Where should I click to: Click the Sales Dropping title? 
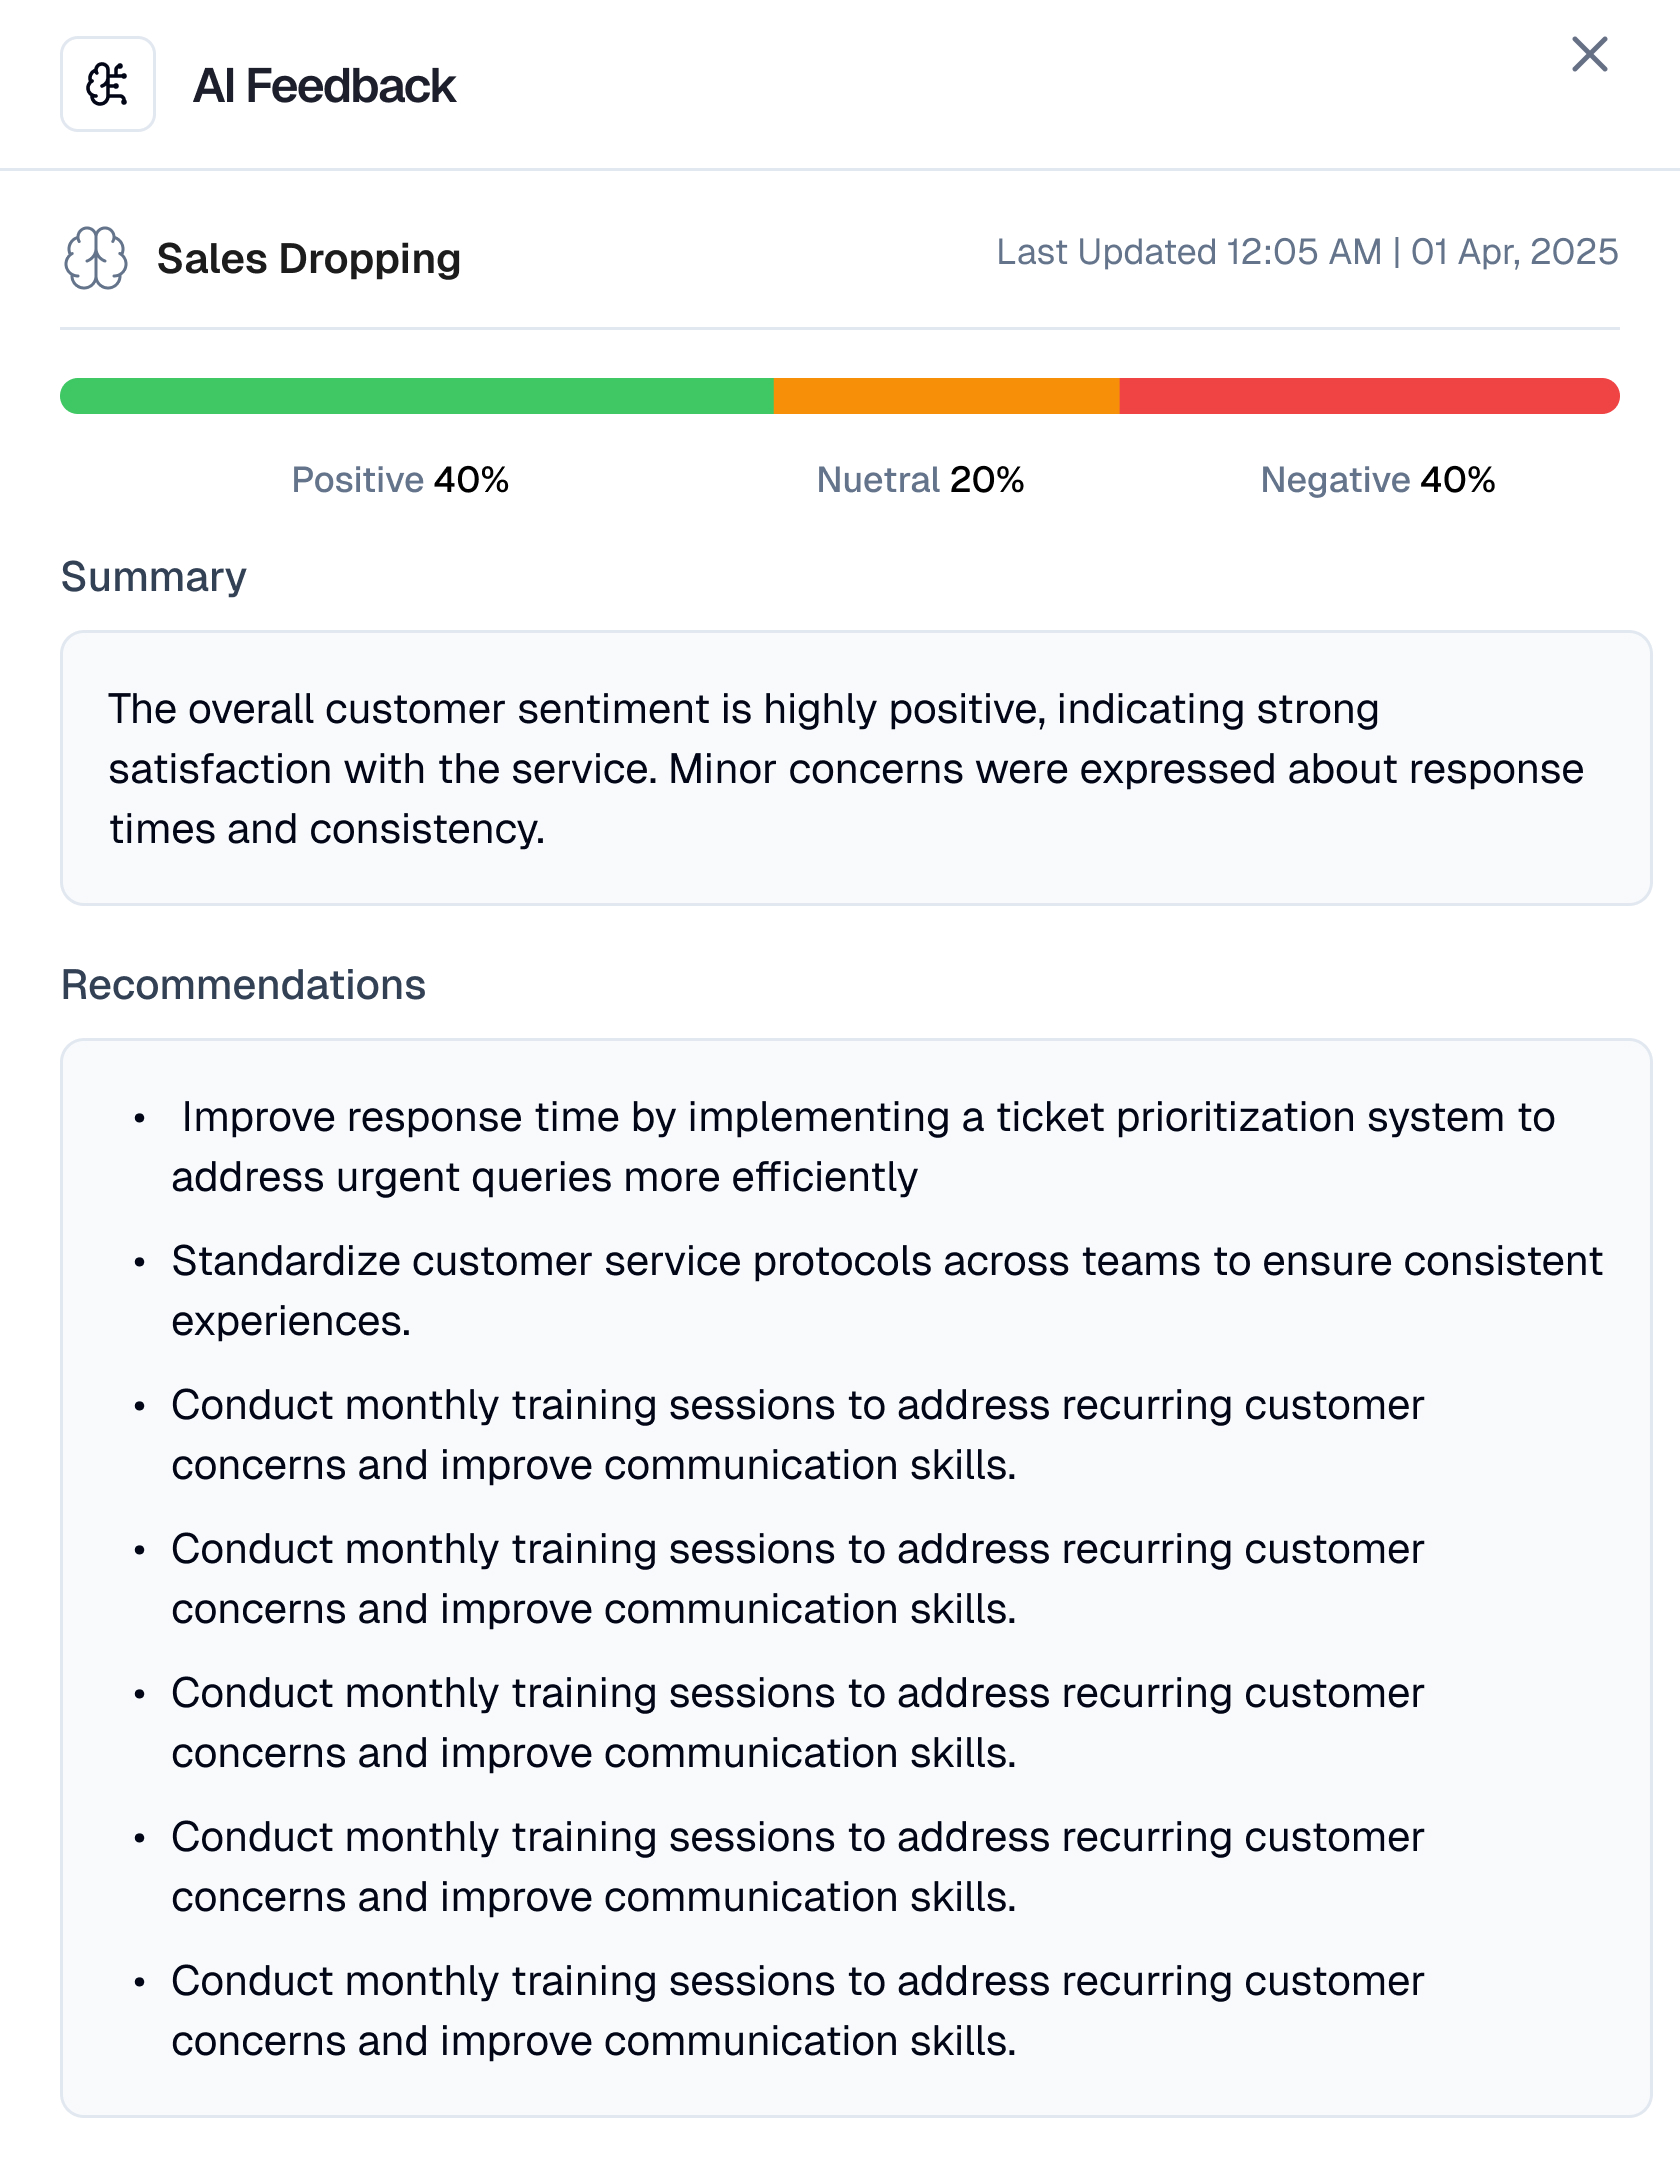point(309,259)
